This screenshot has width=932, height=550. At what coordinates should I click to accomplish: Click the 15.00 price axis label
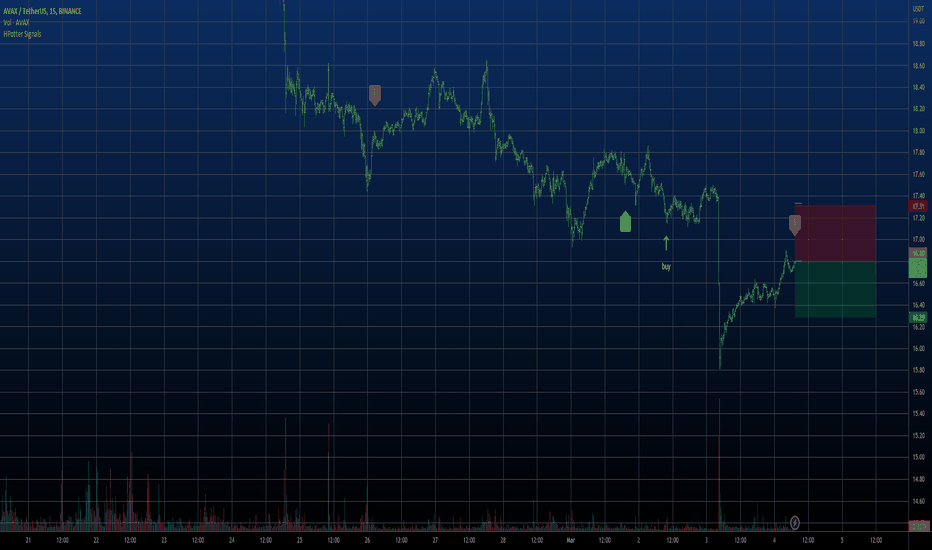tap(918, 457)
